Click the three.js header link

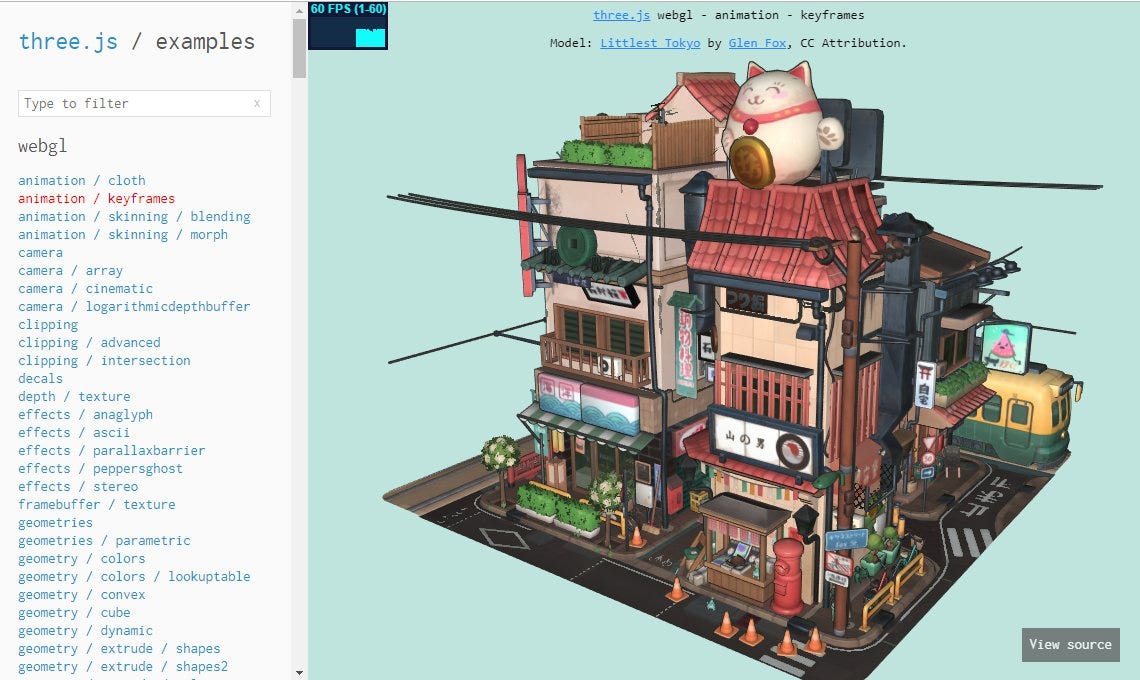pyautogui.click(x=68, y=41)
